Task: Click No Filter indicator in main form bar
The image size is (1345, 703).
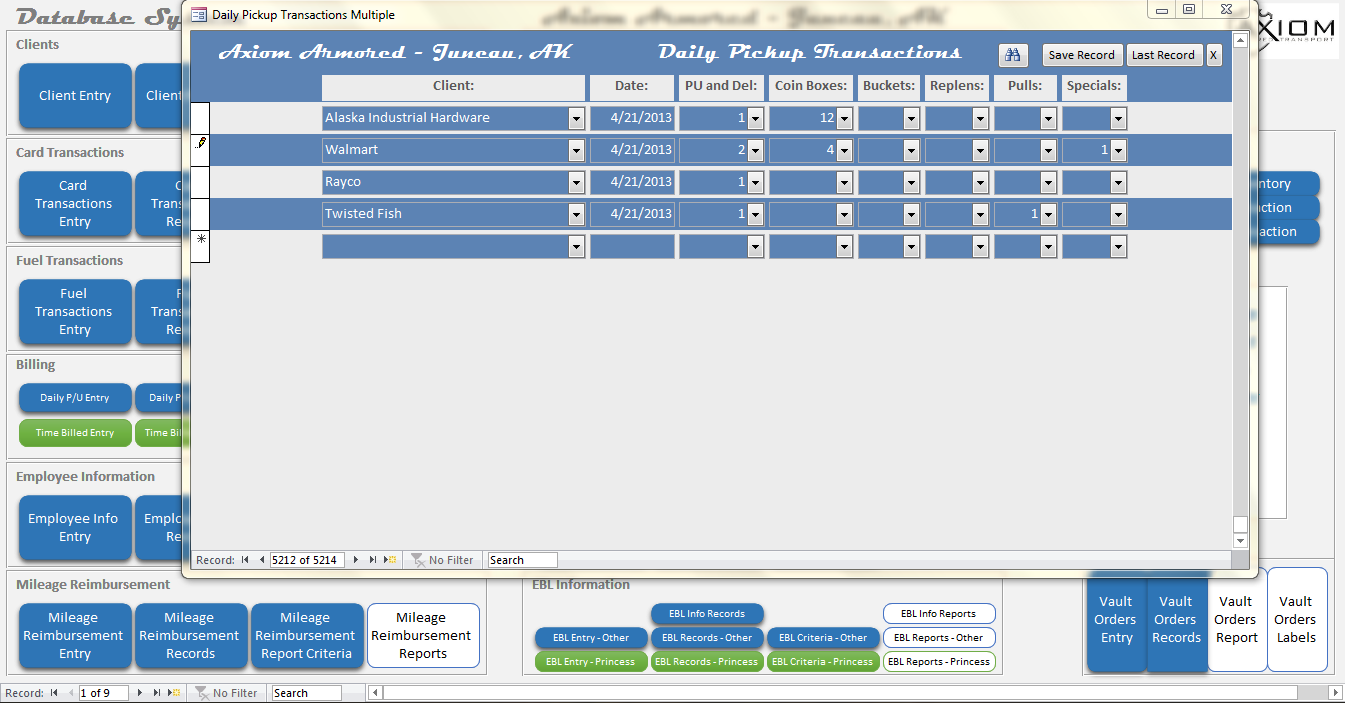Action: tap(226, 693)
